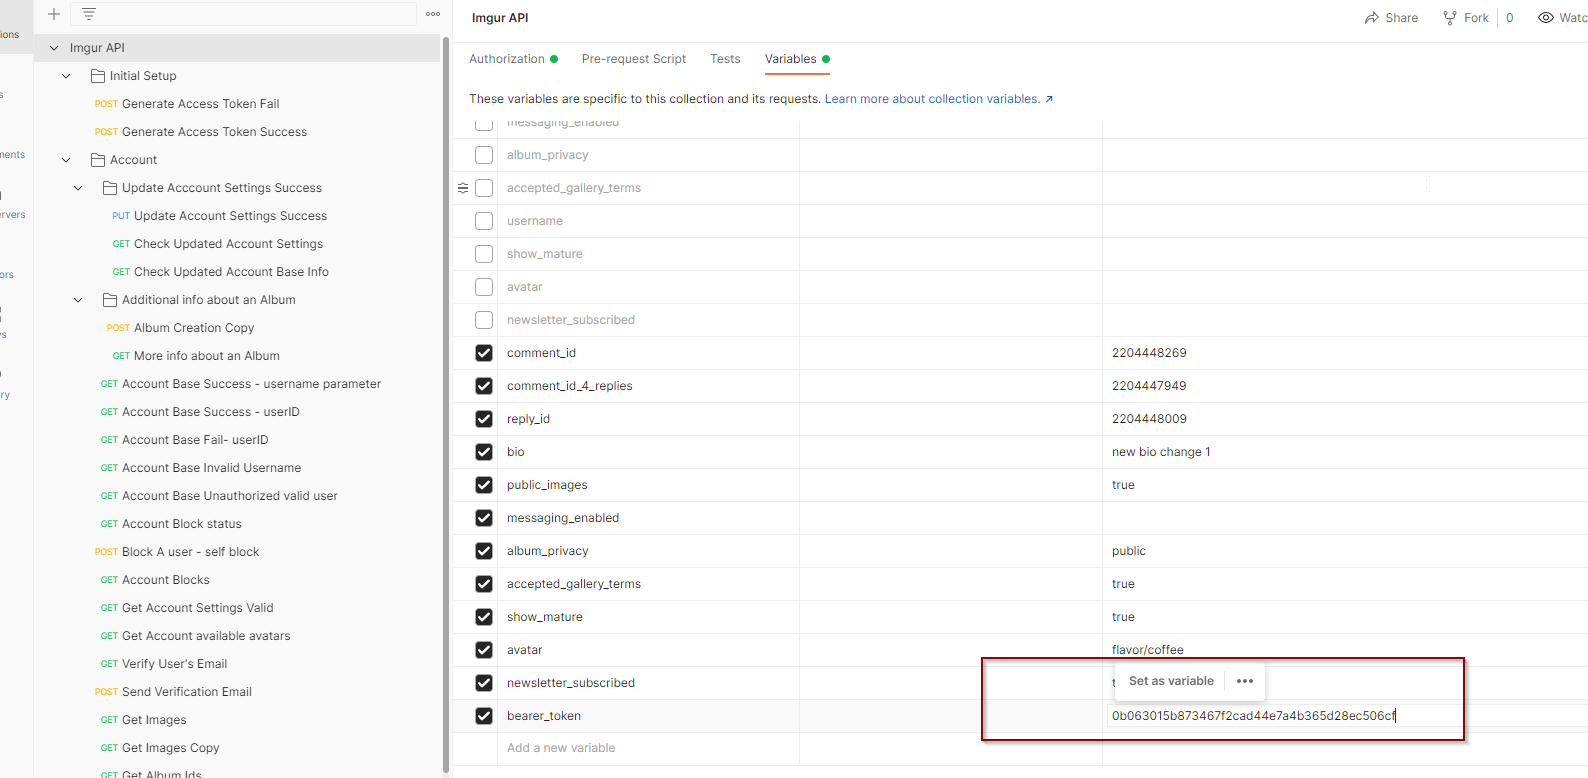
Task: Click the plus icon to create new
Action: coord(54,14)
